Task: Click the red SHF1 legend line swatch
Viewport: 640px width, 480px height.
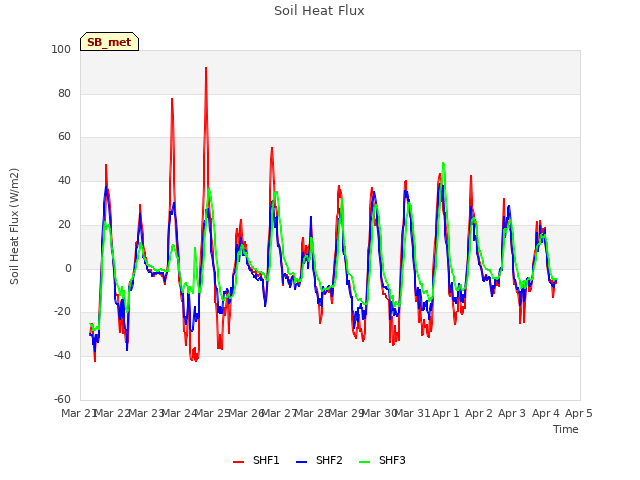Action: [238, 462]
